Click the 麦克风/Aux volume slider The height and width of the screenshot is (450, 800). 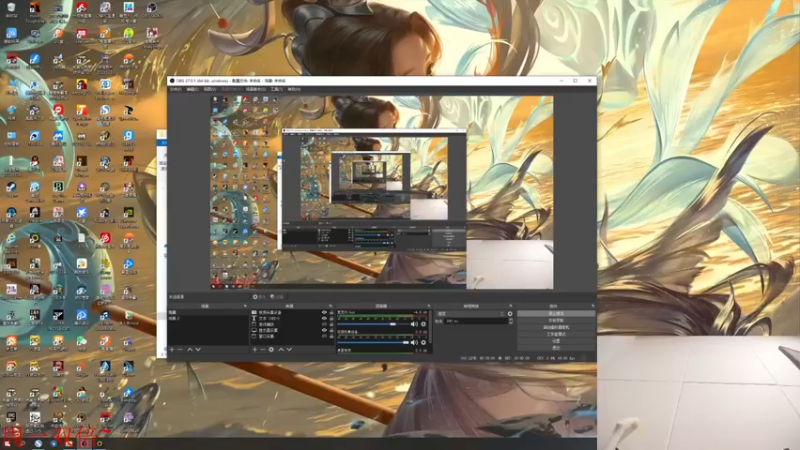point(373,324)
